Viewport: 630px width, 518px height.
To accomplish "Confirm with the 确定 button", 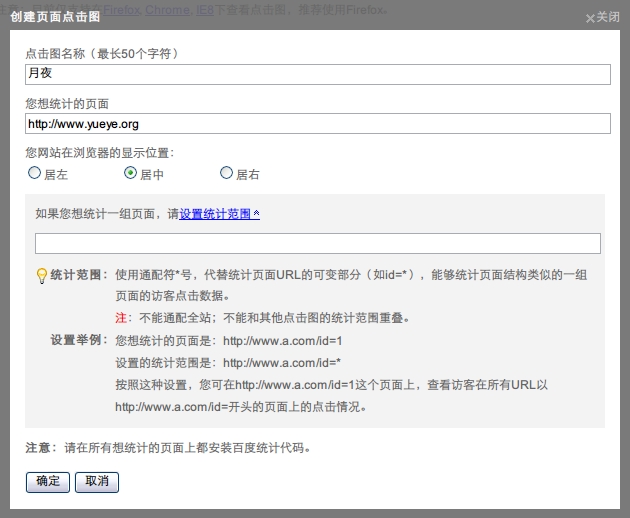I will click(48, 482).
